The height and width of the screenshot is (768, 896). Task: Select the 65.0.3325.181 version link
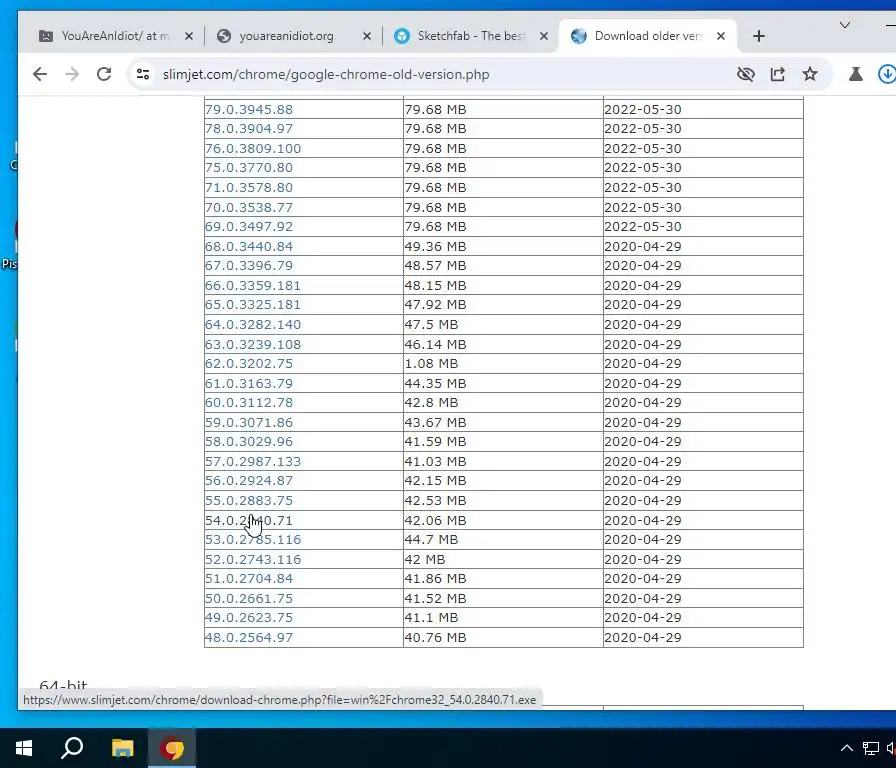[253, 304]
